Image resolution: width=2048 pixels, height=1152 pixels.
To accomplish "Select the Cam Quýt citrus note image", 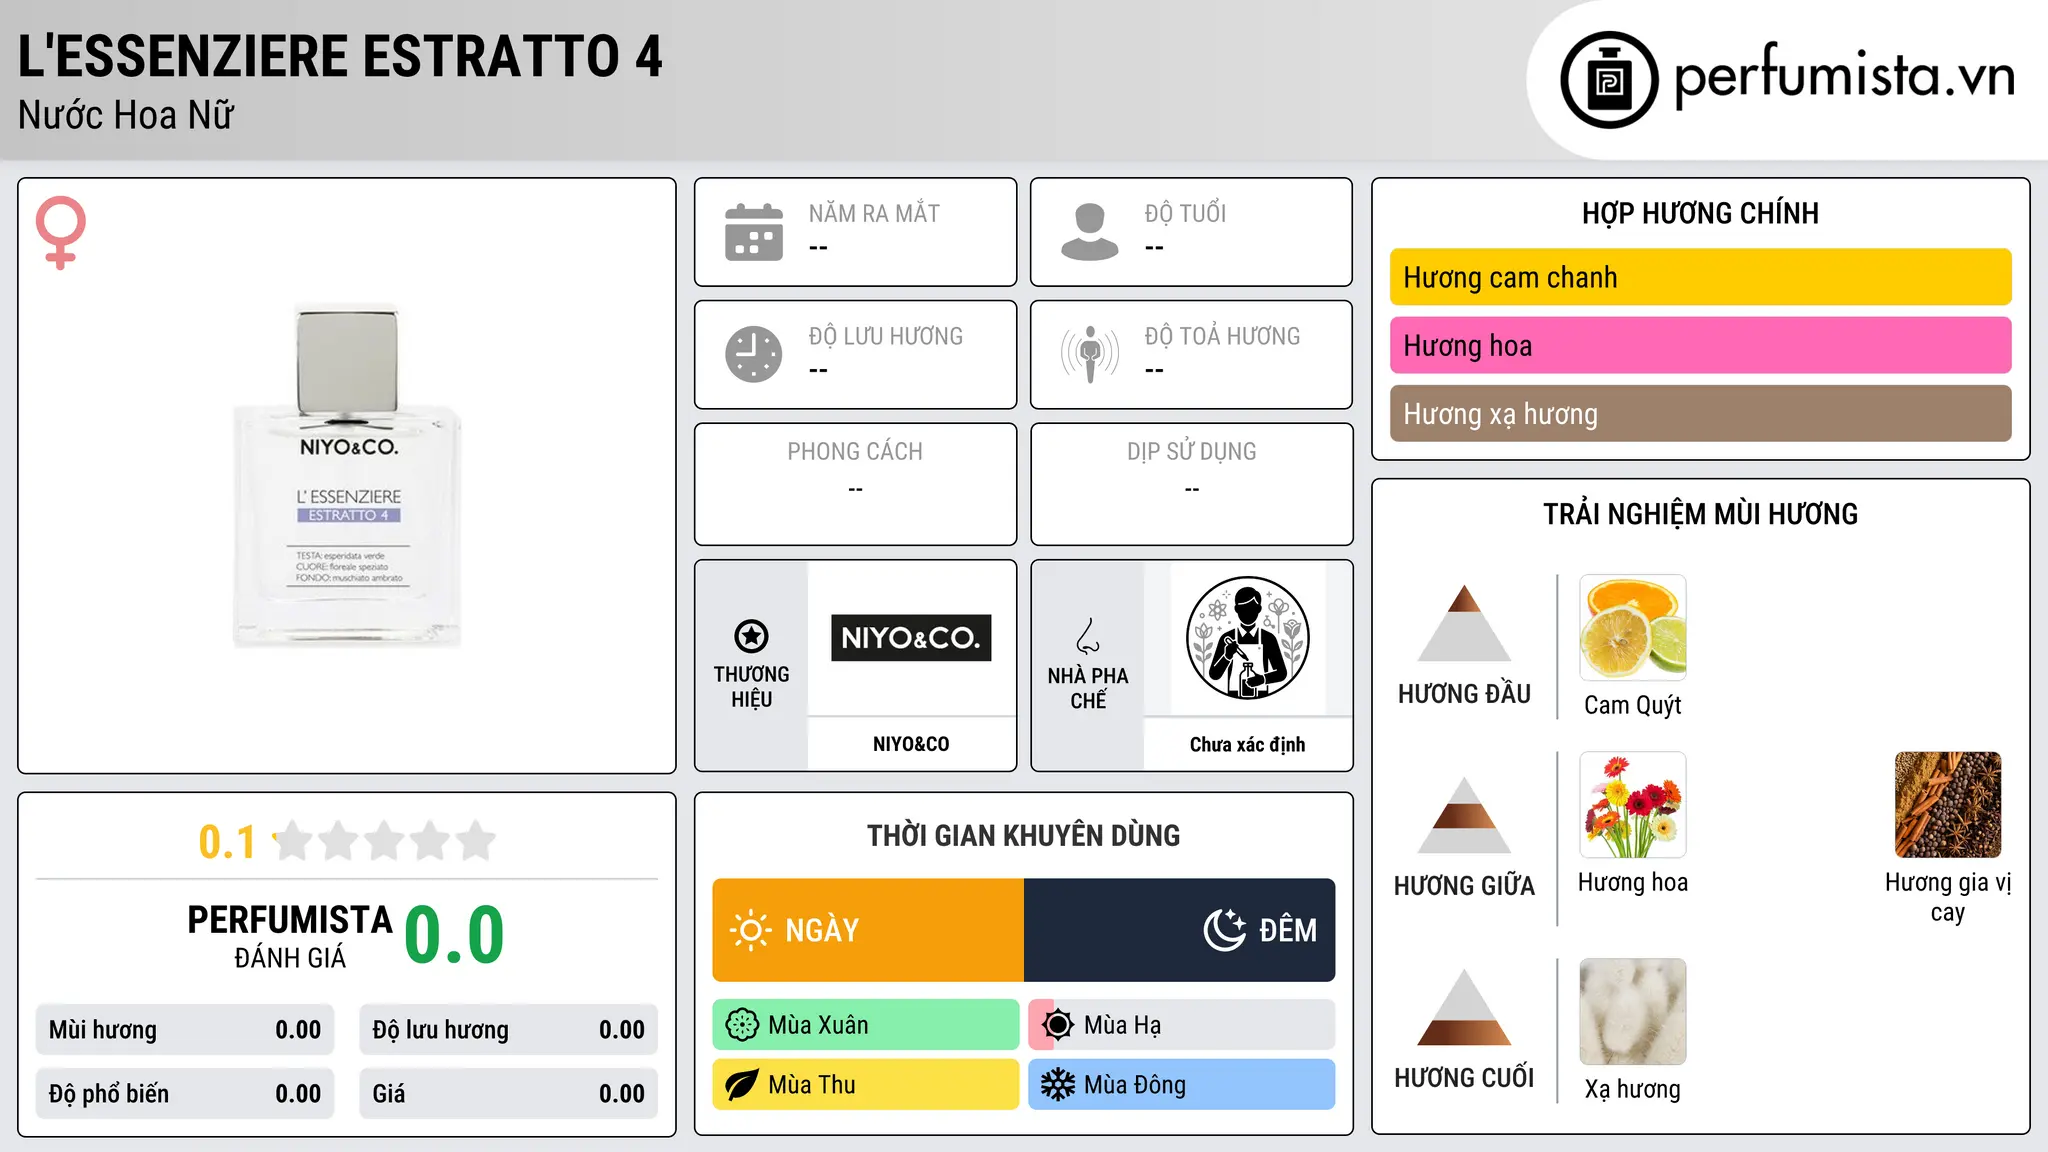I will click(1633, 628).
